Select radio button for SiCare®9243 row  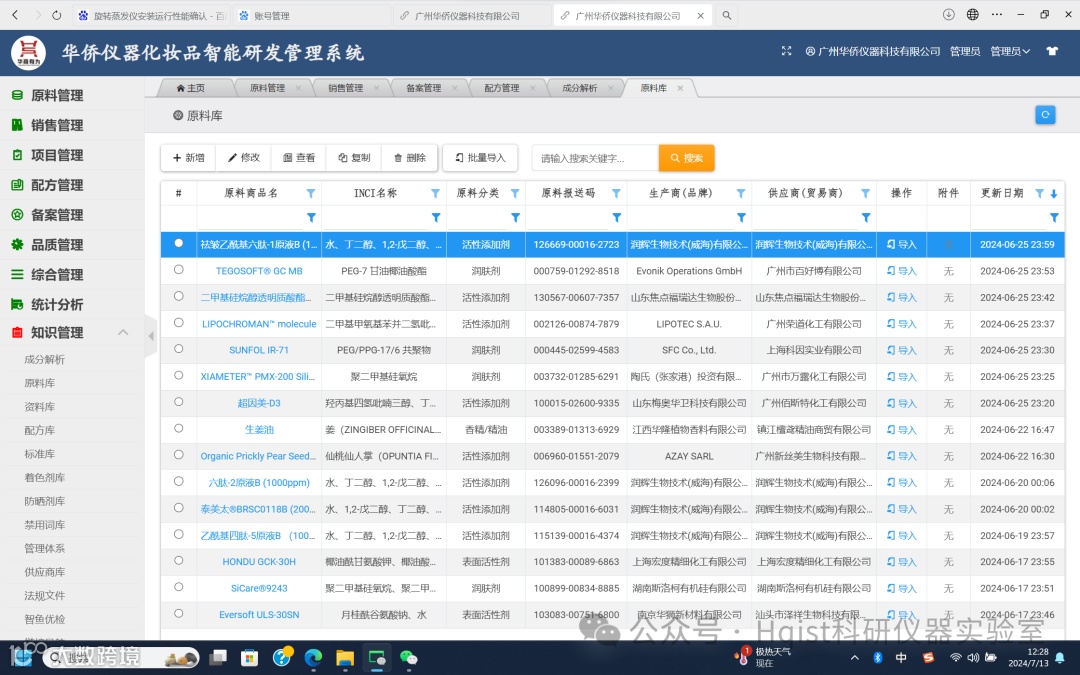(178, 588)
